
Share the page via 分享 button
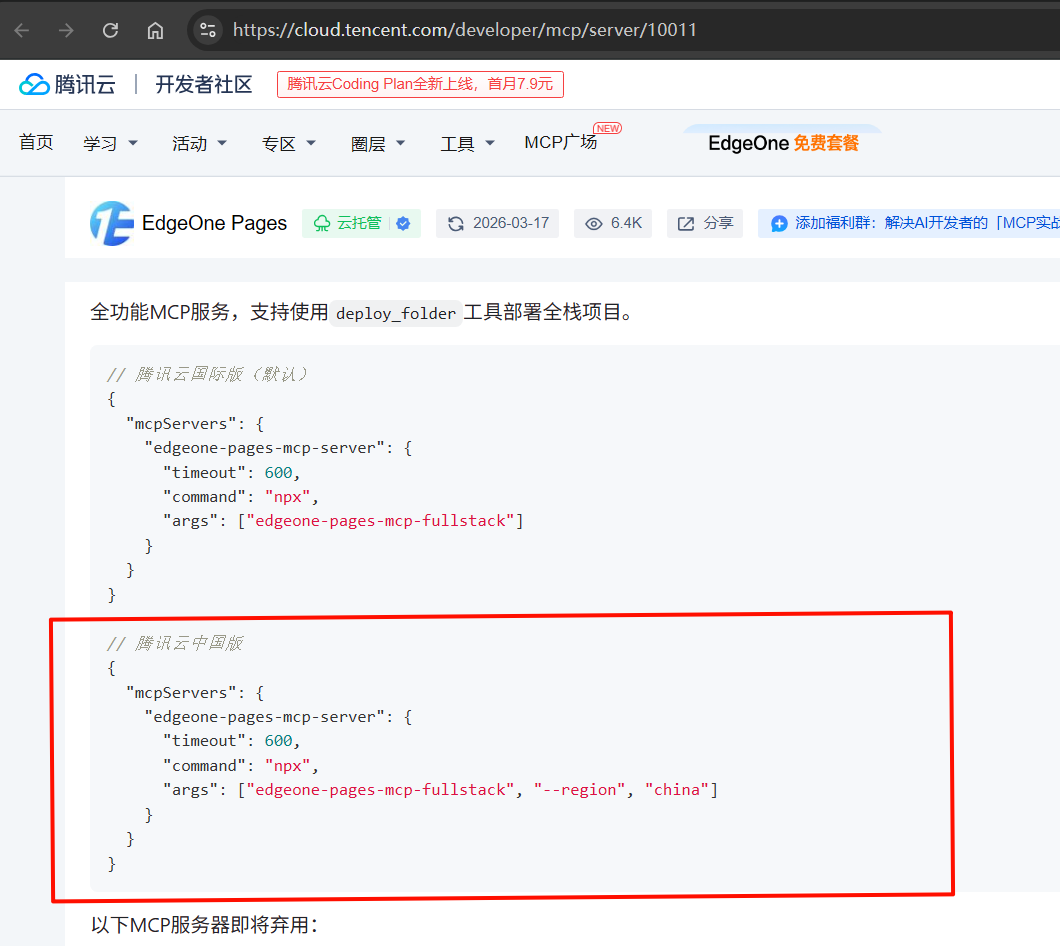click(x=704, y=223)
